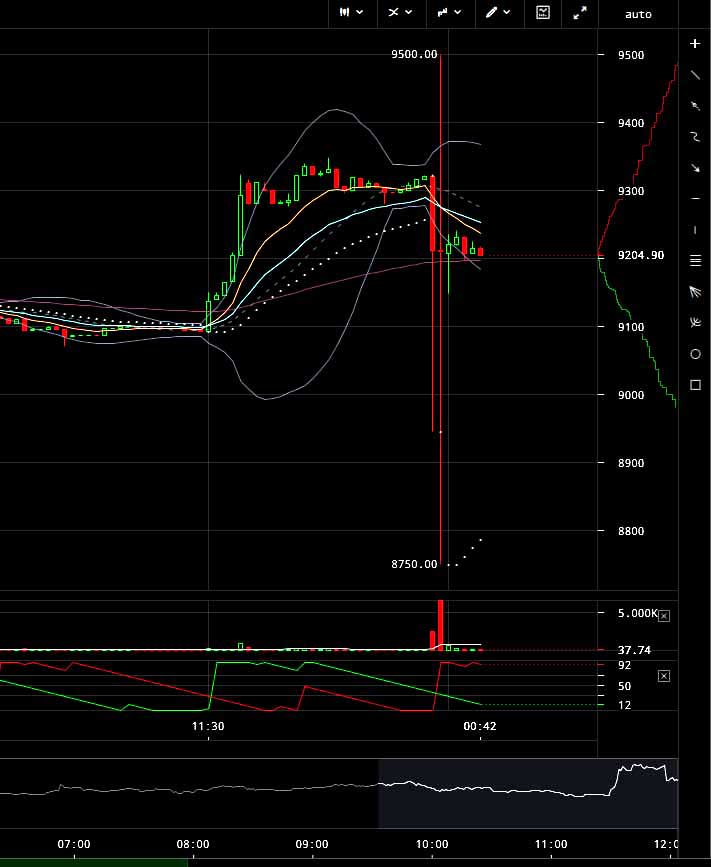The width and height of the screenshot is (711, 867).
Task: Open the indicators overlay dropdown
Action: point(401,12)
